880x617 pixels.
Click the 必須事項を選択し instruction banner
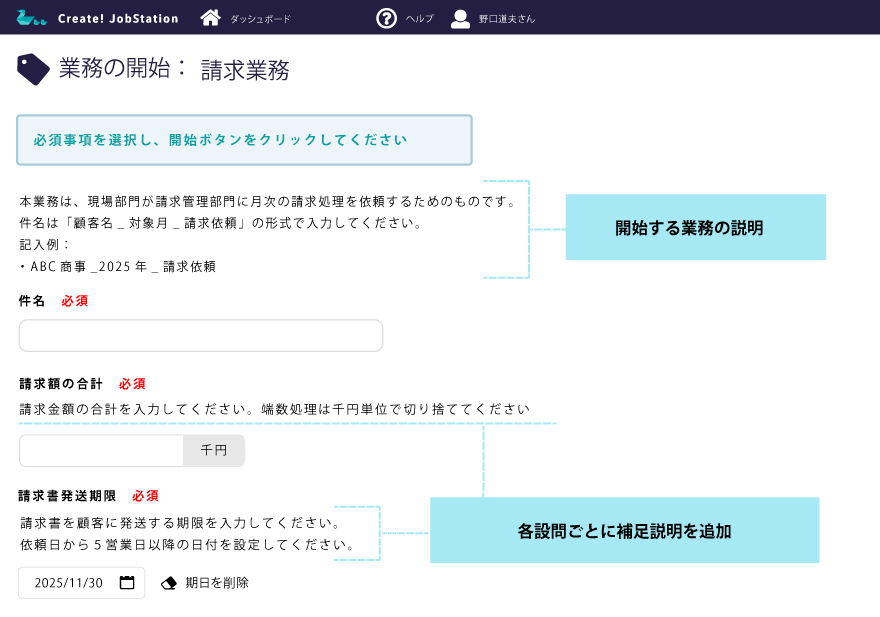(244, 140)
